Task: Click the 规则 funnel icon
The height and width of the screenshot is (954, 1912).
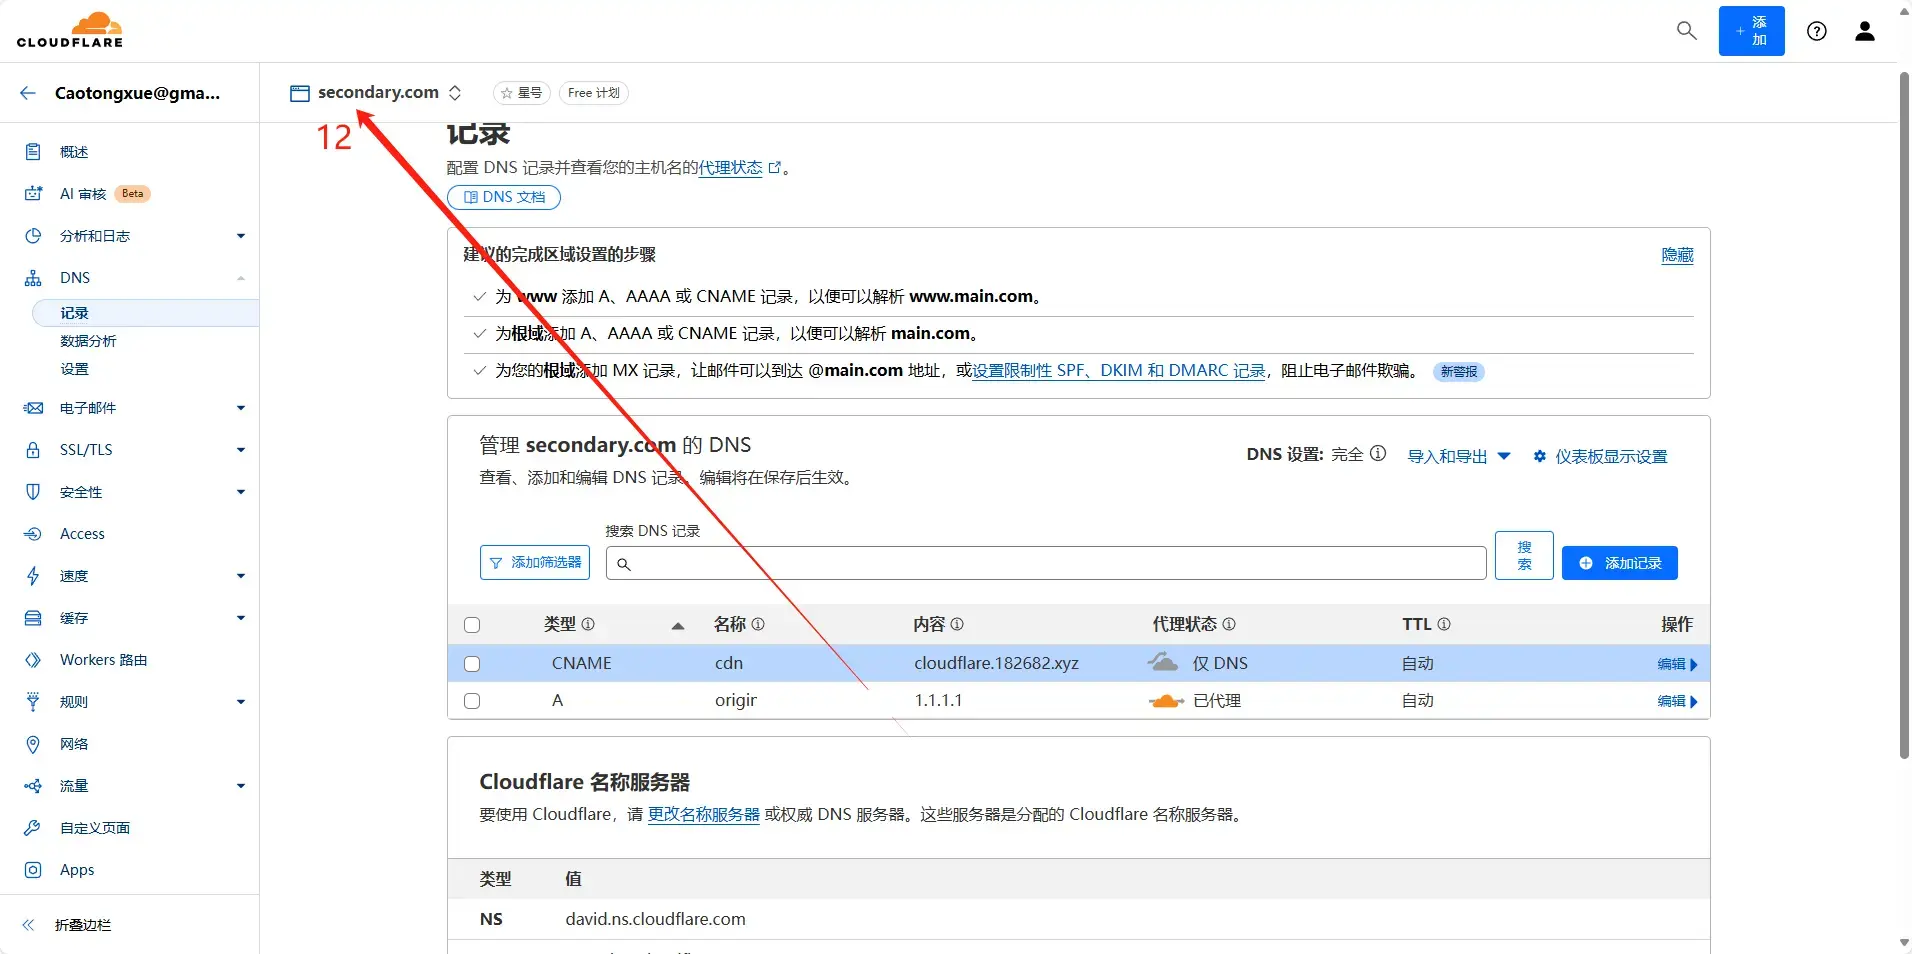Action: 33,702
